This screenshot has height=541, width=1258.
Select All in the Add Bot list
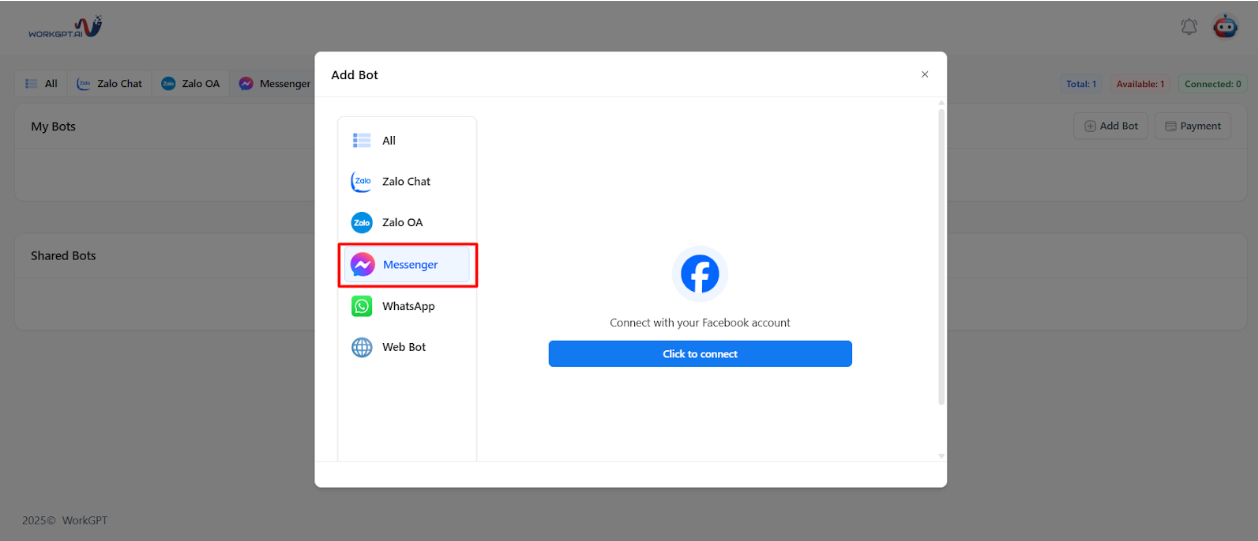388,141
